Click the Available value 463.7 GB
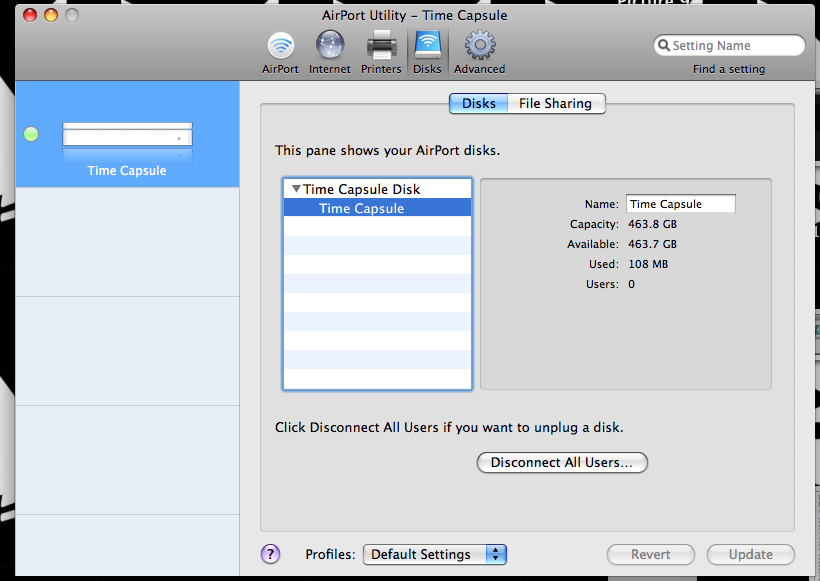 coord(653,244)
